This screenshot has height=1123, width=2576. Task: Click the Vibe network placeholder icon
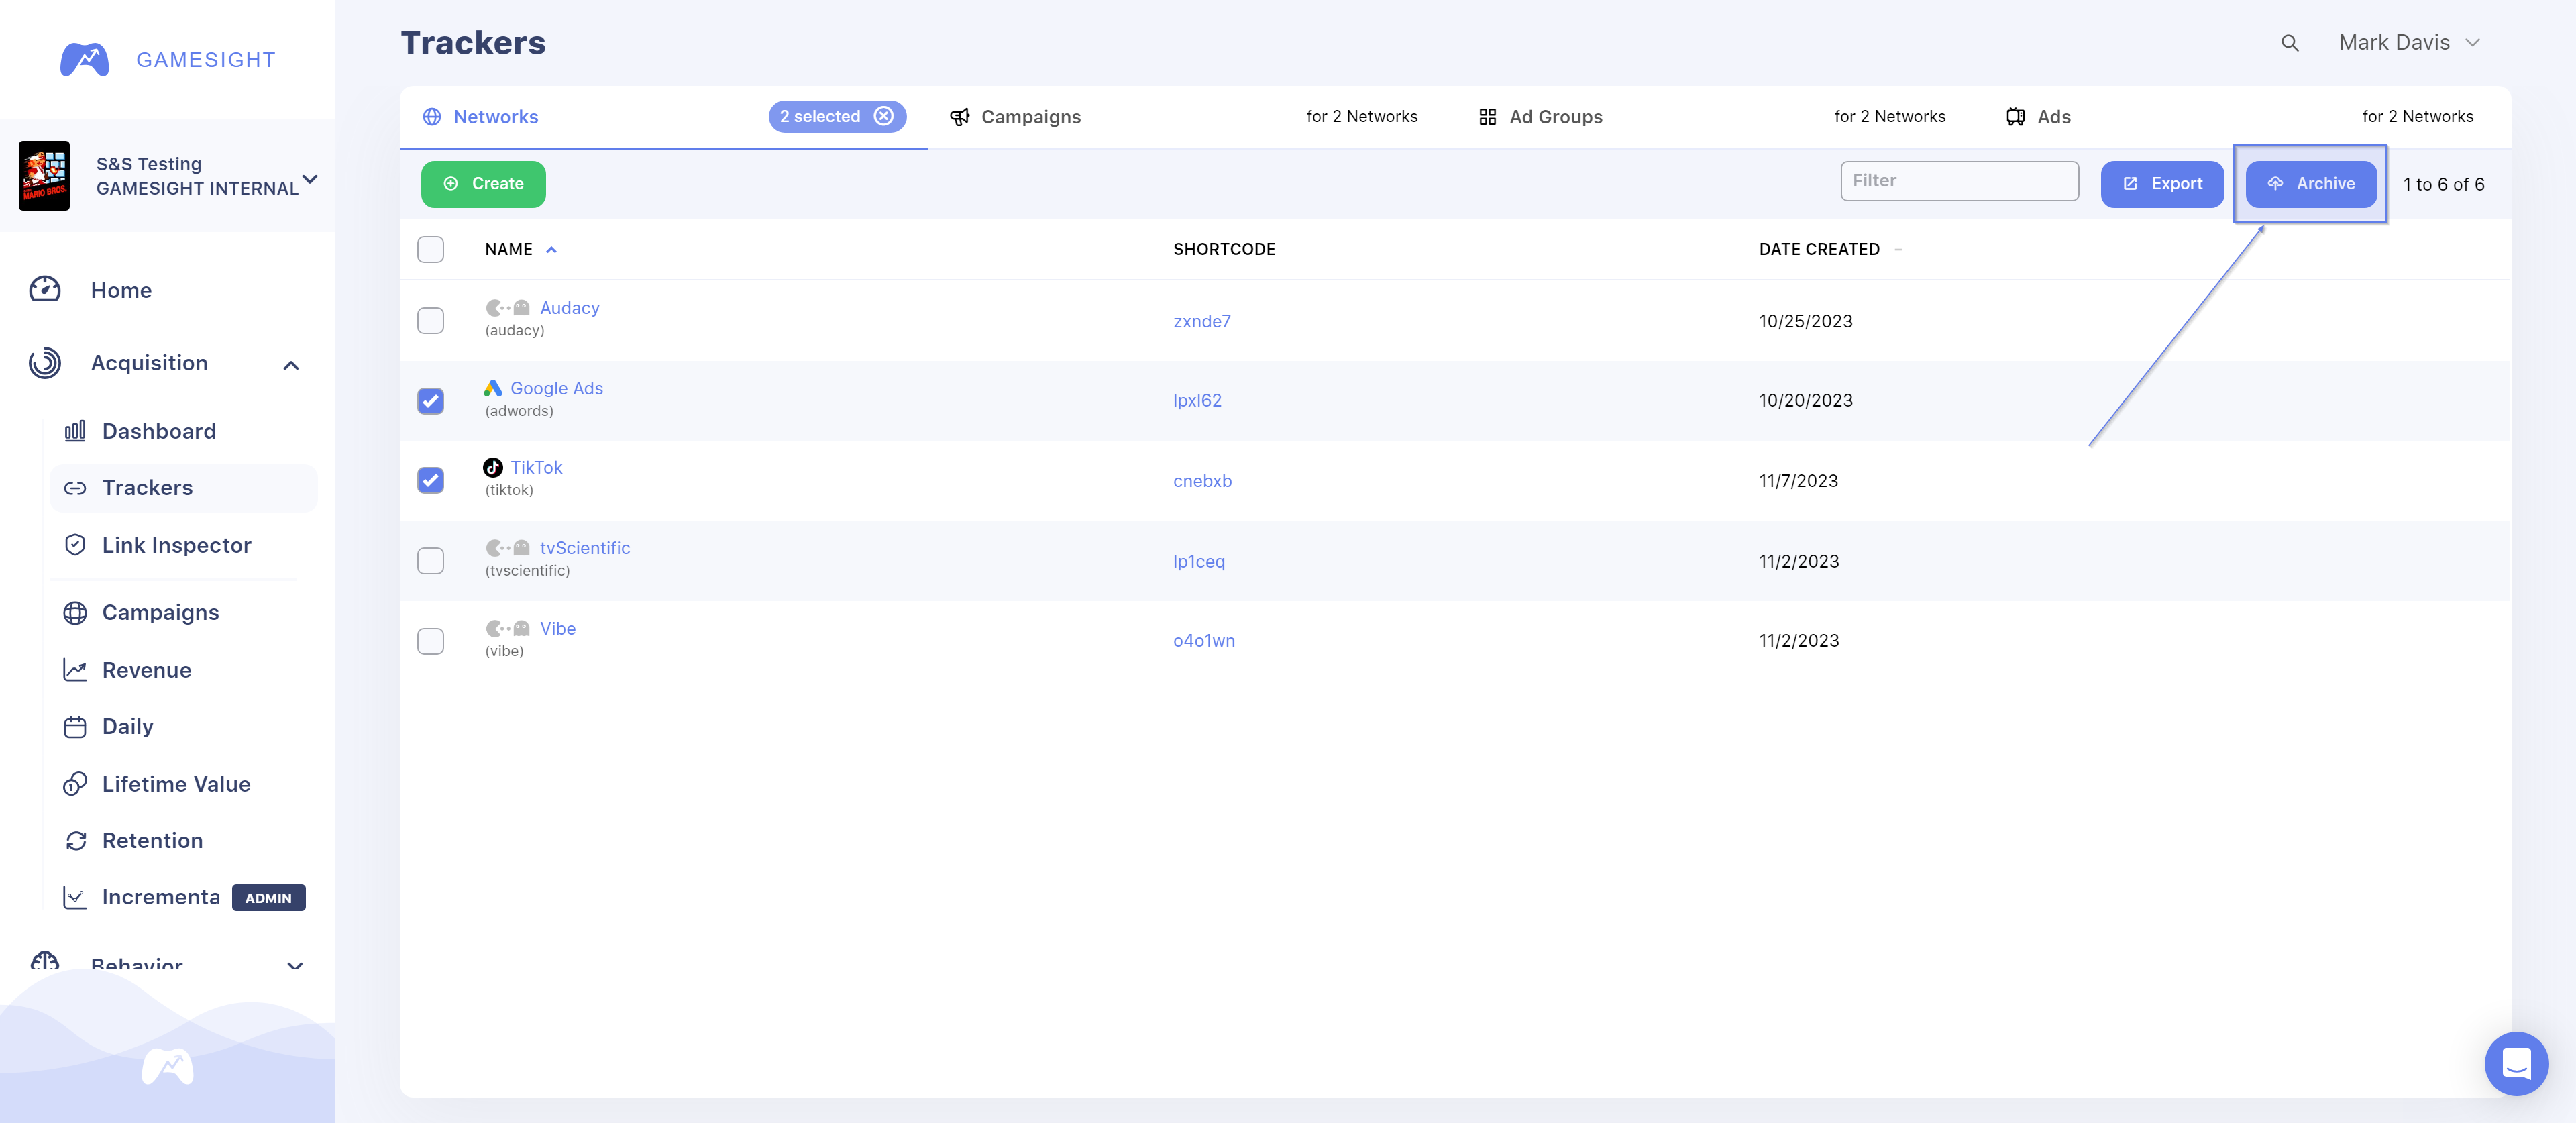(508, 628)
